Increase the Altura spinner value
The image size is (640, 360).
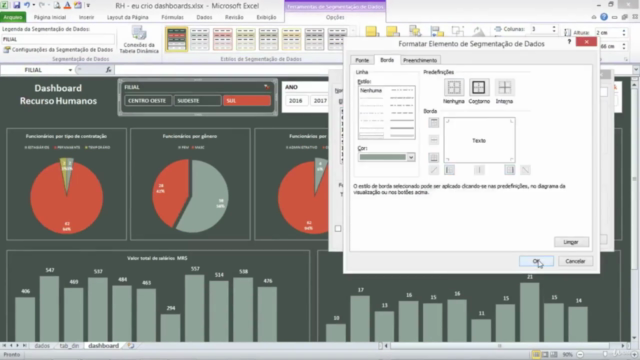point(624,31)
